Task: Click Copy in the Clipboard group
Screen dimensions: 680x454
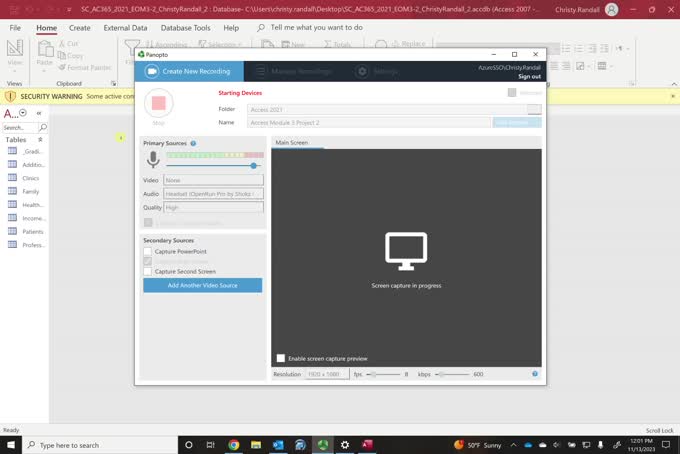Action: click(70, 56)
